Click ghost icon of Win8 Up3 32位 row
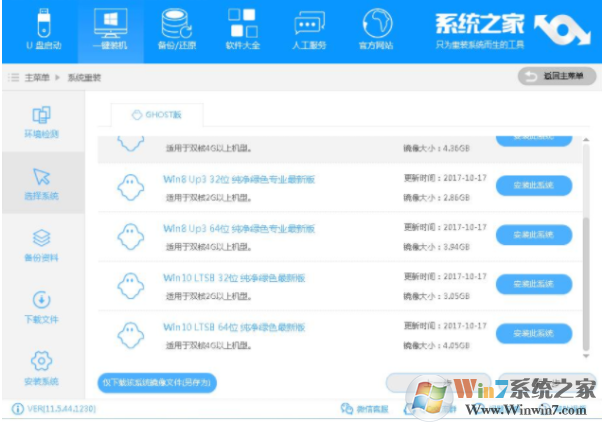603x424 pixels. coord(131,187)
